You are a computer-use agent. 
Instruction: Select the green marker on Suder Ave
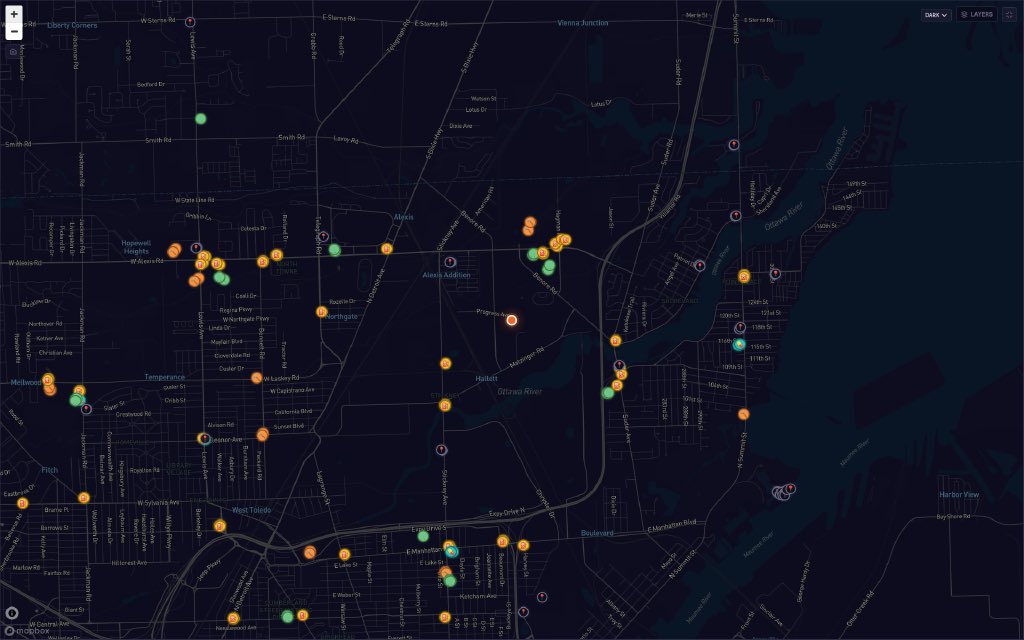click(608, 393)
